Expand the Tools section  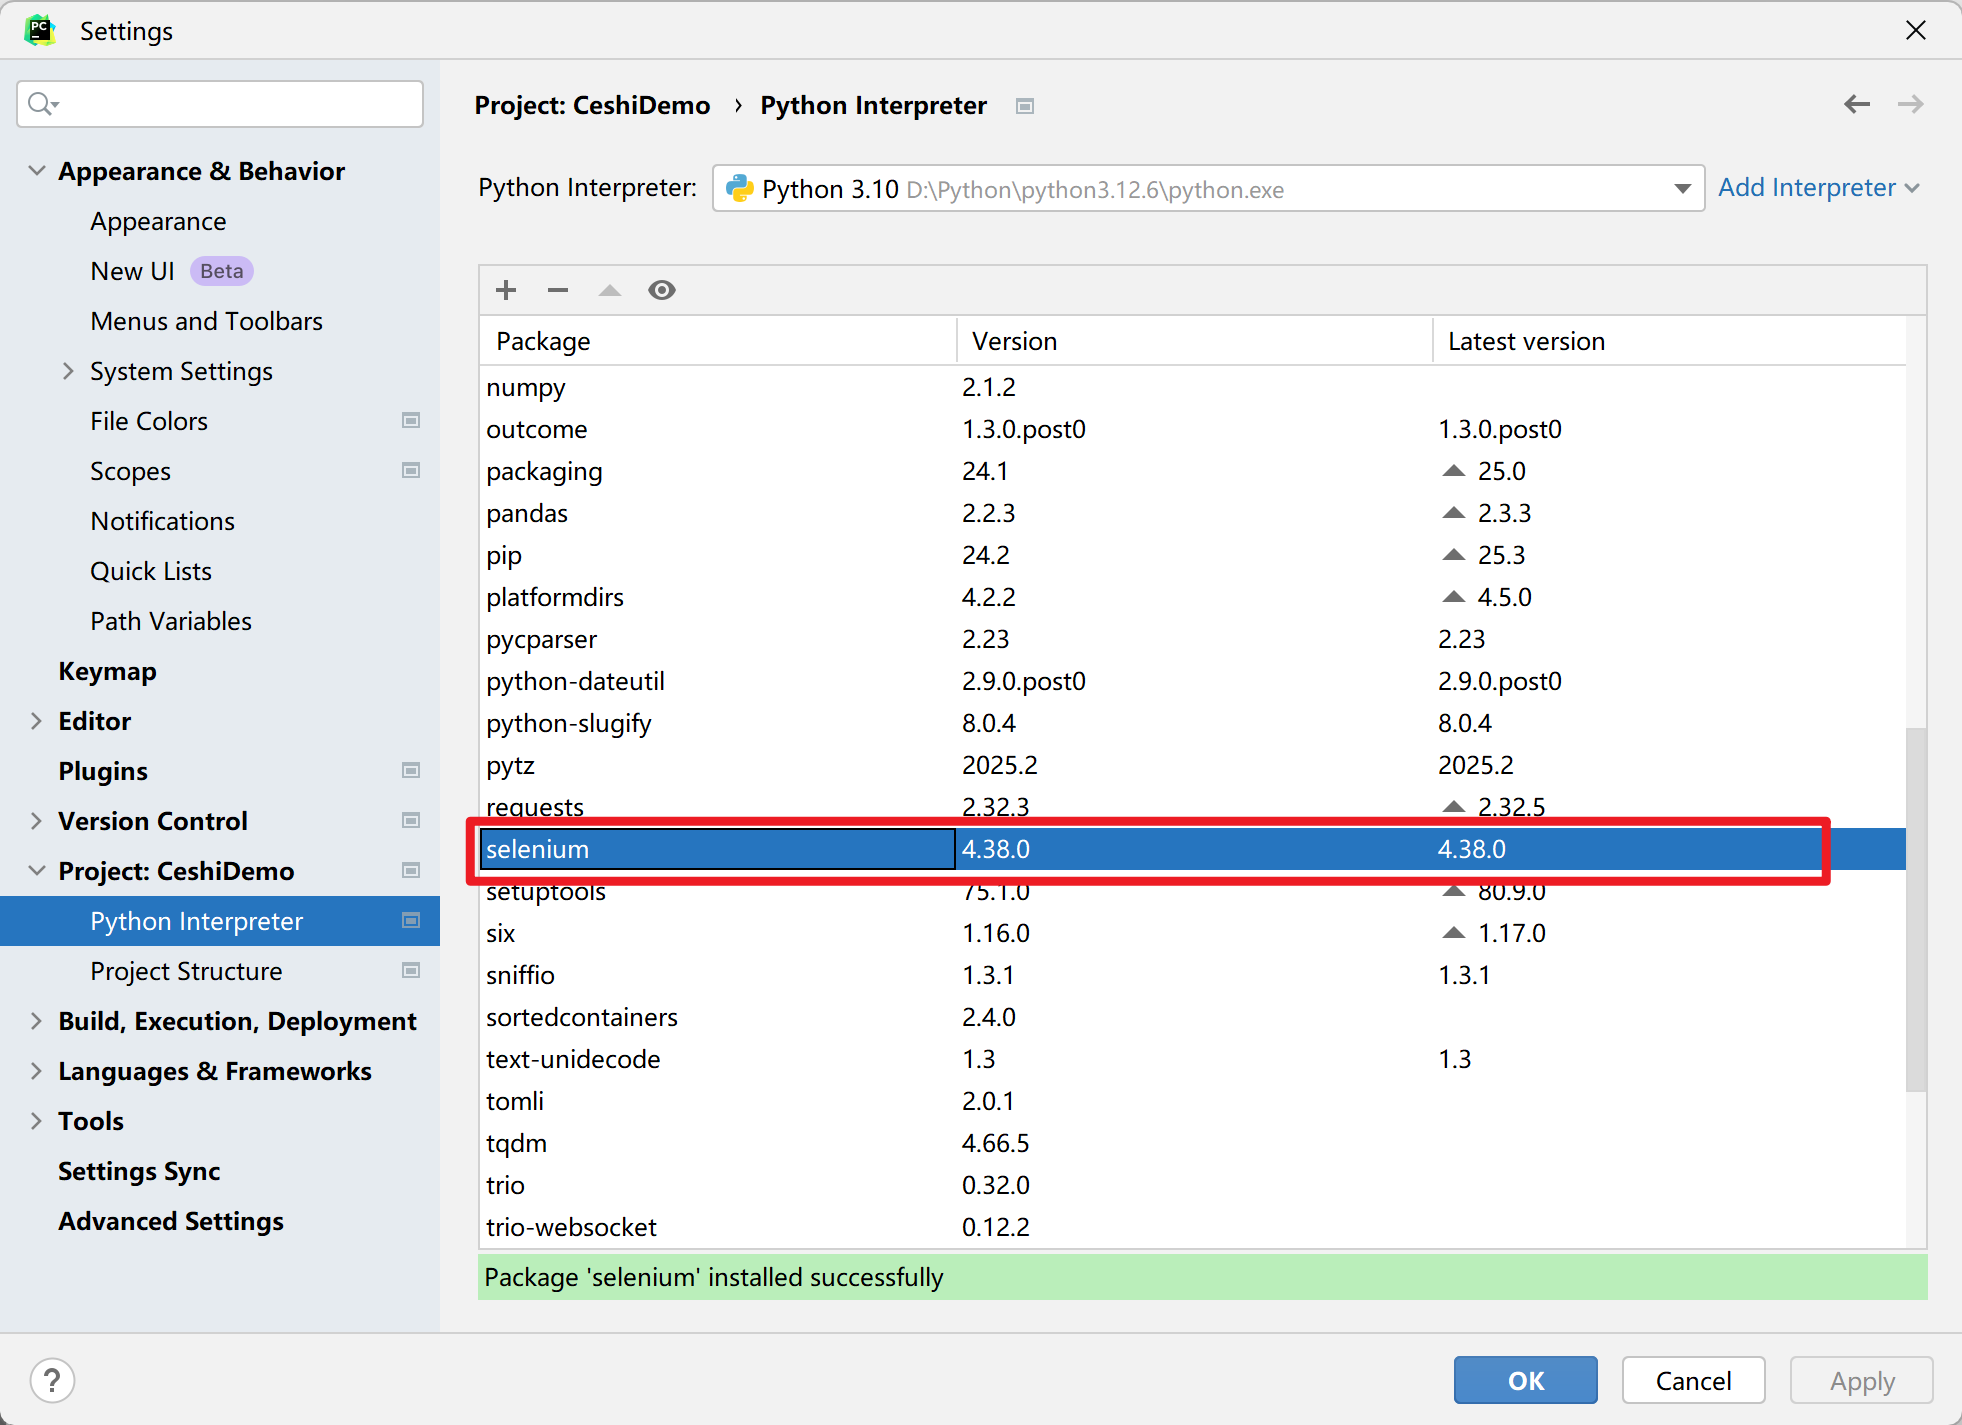37,1121
